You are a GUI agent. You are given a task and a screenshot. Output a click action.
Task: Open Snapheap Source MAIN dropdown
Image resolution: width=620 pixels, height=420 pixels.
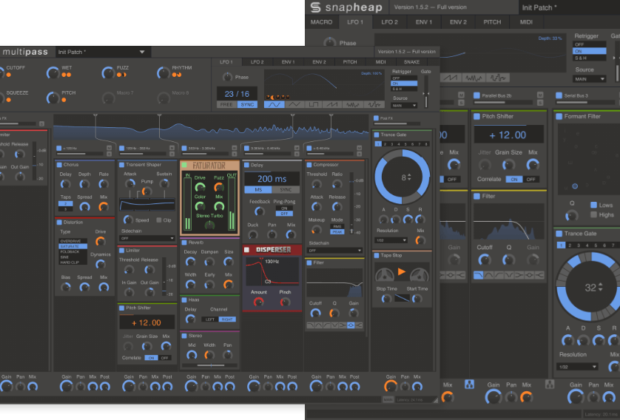pos(589,79)
